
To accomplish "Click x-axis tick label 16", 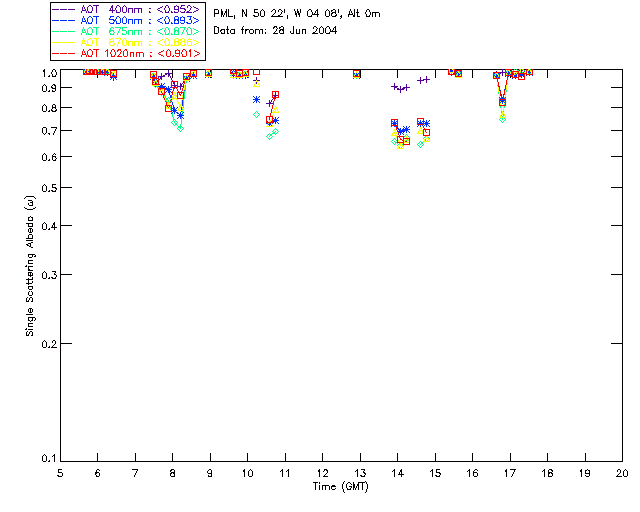I will pyautogui.click(x=472, y=473).
